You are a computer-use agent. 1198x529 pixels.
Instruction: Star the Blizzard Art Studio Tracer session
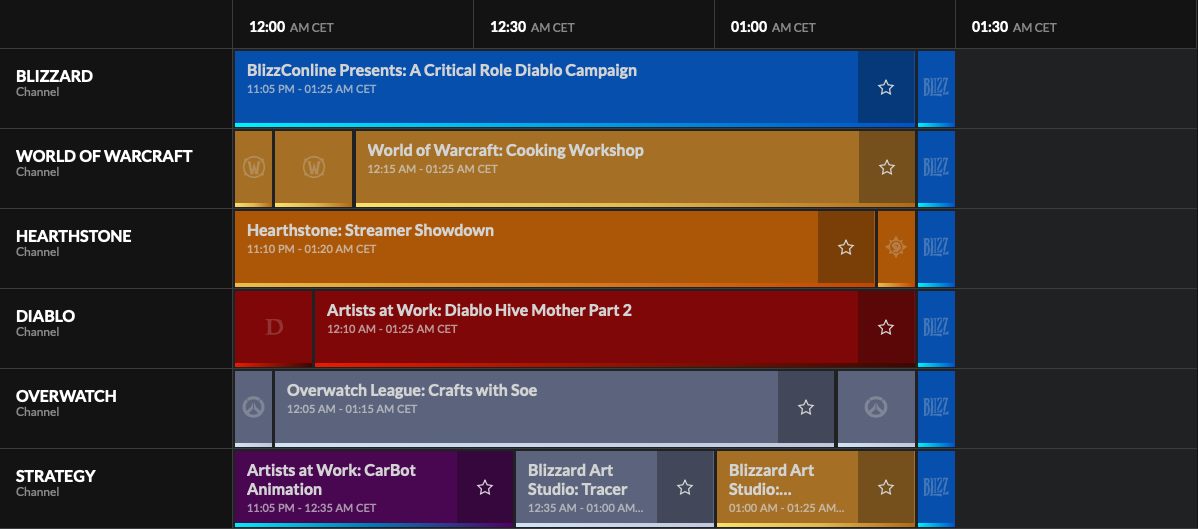click(x=685, y=487)
